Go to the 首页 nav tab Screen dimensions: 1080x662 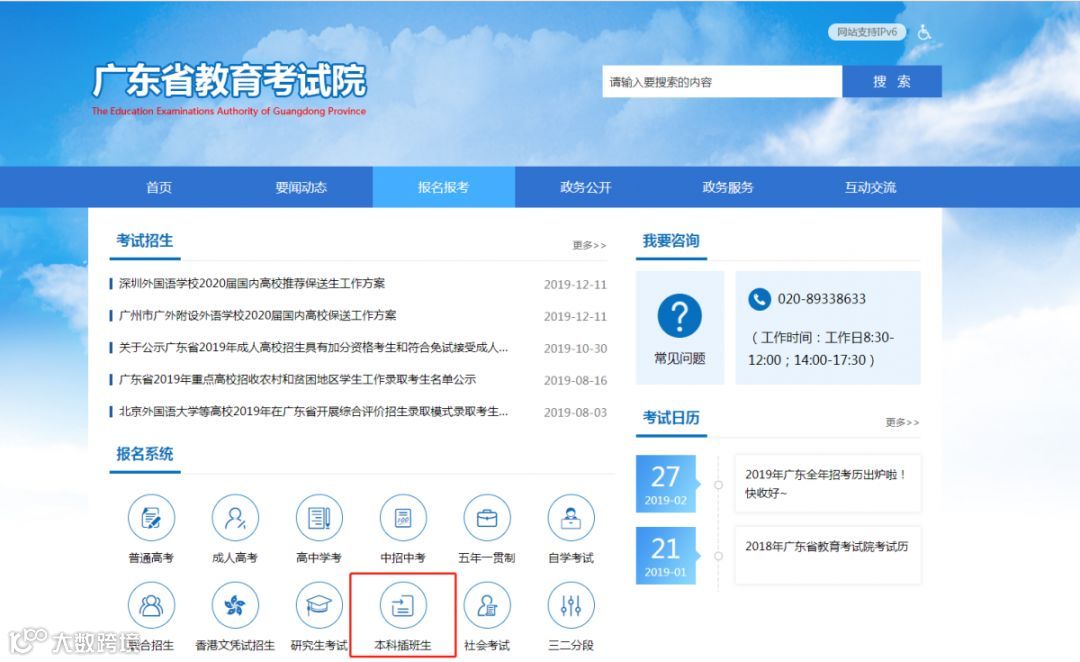click(159, 187)
